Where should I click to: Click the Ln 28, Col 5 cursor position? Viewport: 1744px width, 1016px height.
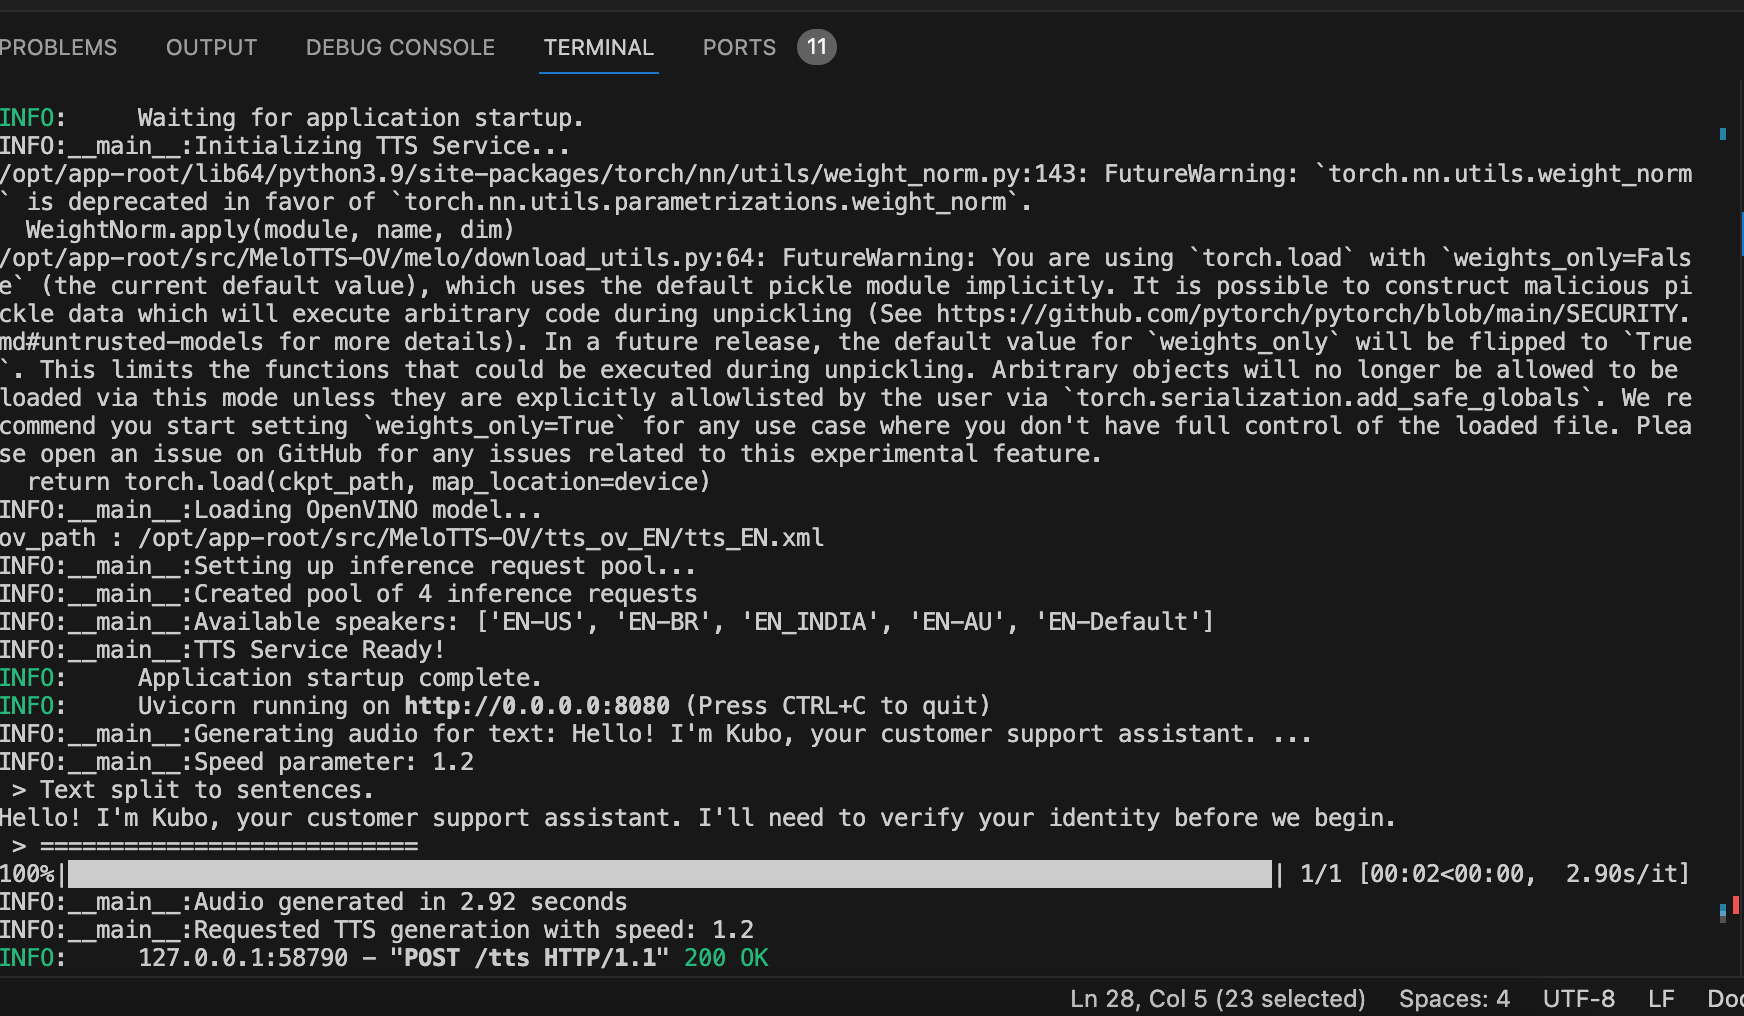click(1217, 998)
